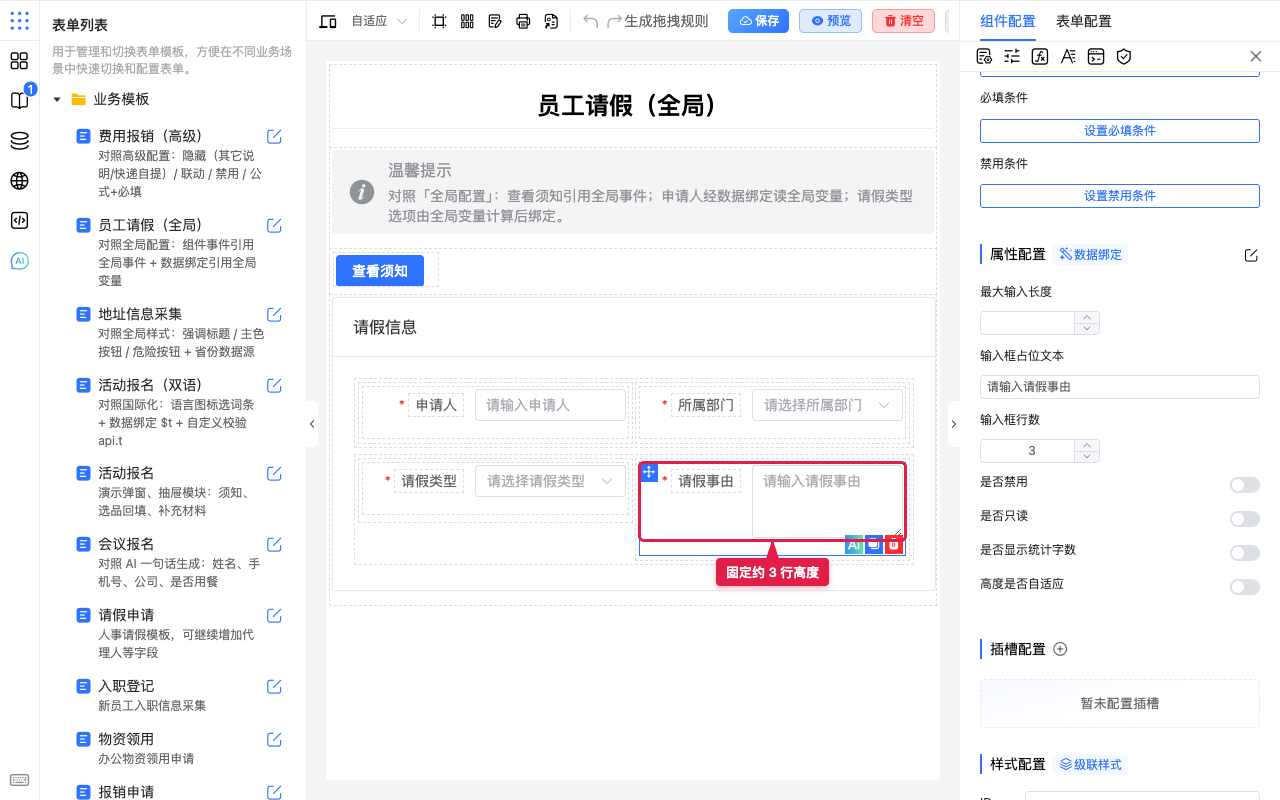The width and height of the screenshot is (1280, 800).
Task: Switch to the 组件配置 tab
Action: click(1008, 21)
